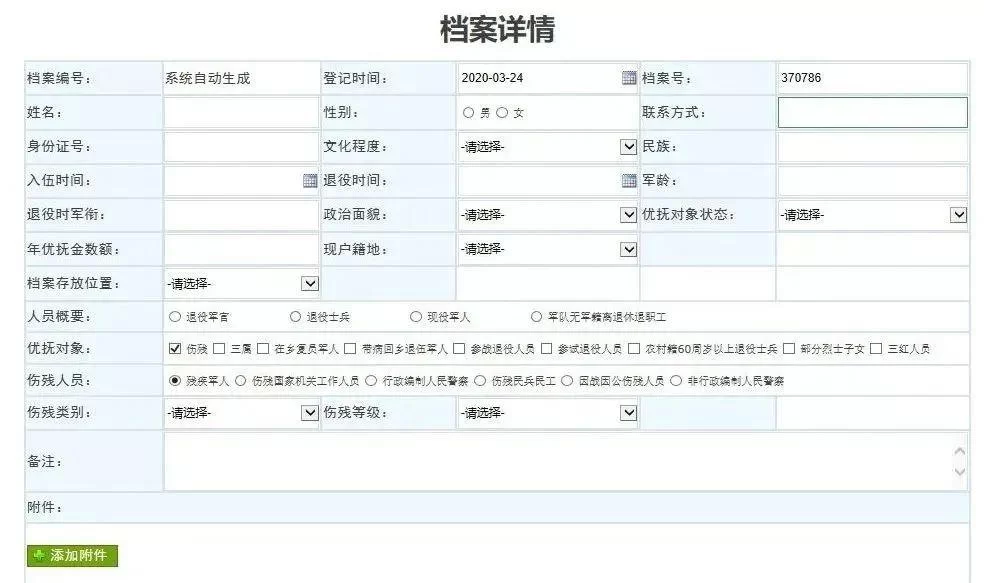The height and width of the screenshot is (583, 984).
Task: Open the 登记时间 calendar picker icon
Action: (x=628, y=78)
